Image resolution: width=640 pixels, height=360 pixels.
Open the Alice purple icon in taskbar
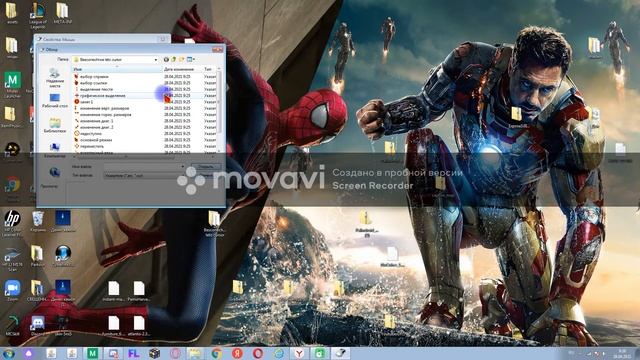pyautogui.click(x=29, y=353)
